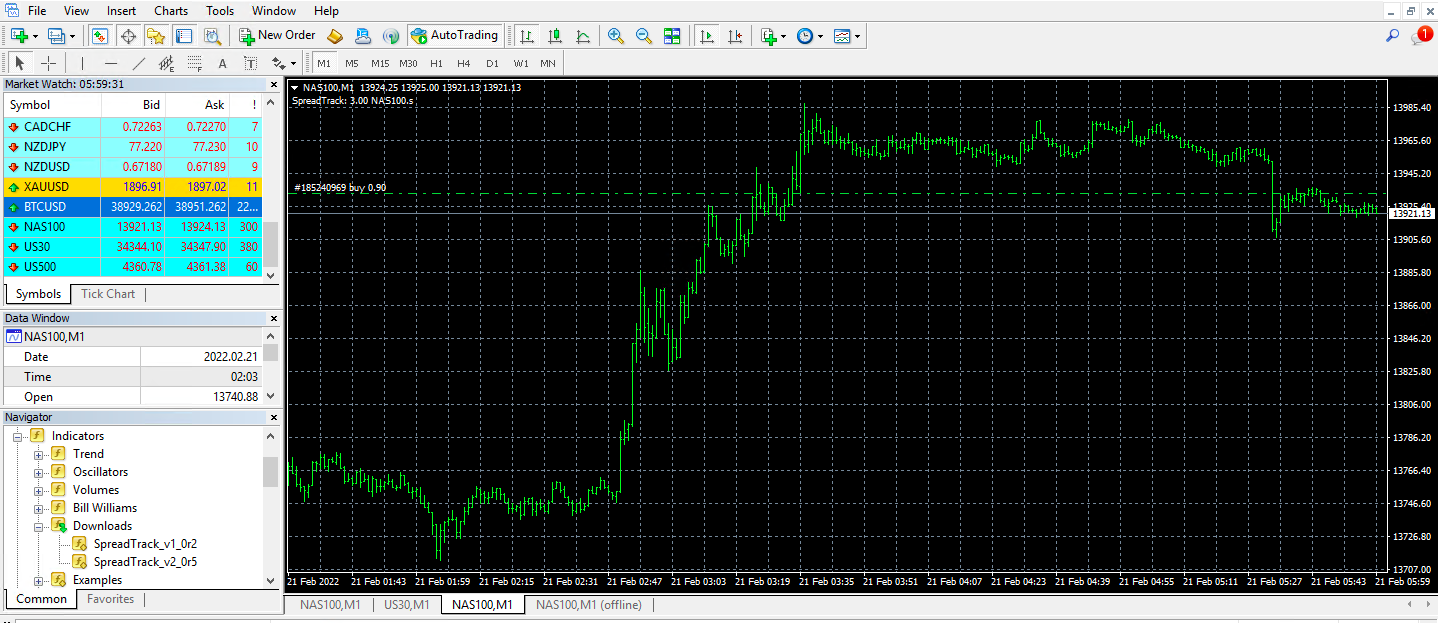Switch to the M15 timeframe
The width and height of the screenshot is (1438, 623).
(x=380, y=62)
